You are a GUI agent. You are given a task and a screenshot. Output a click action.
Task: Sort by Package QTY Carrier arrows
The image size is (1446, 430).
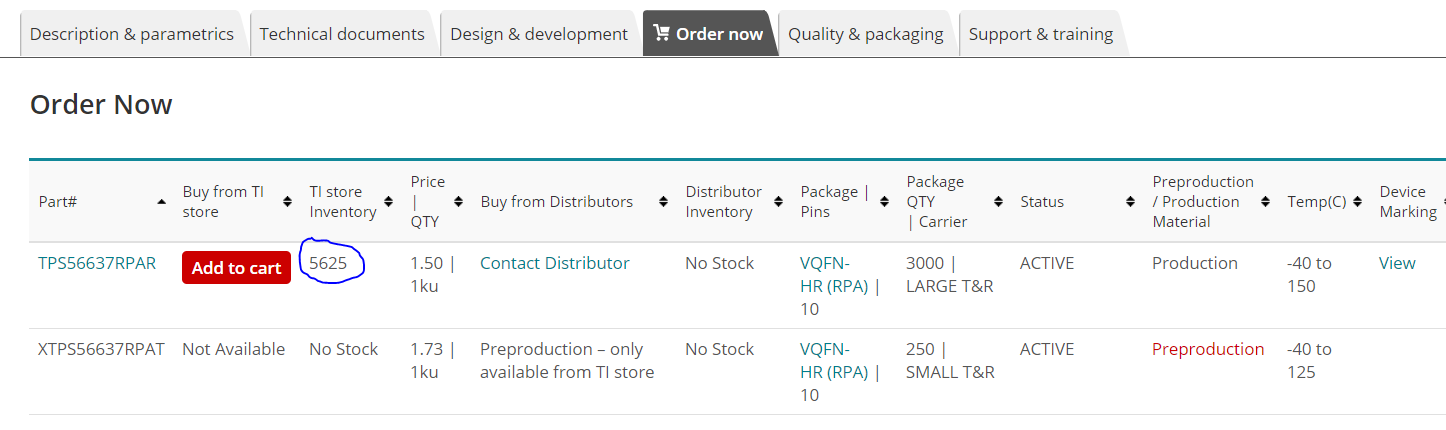point(998,202)
